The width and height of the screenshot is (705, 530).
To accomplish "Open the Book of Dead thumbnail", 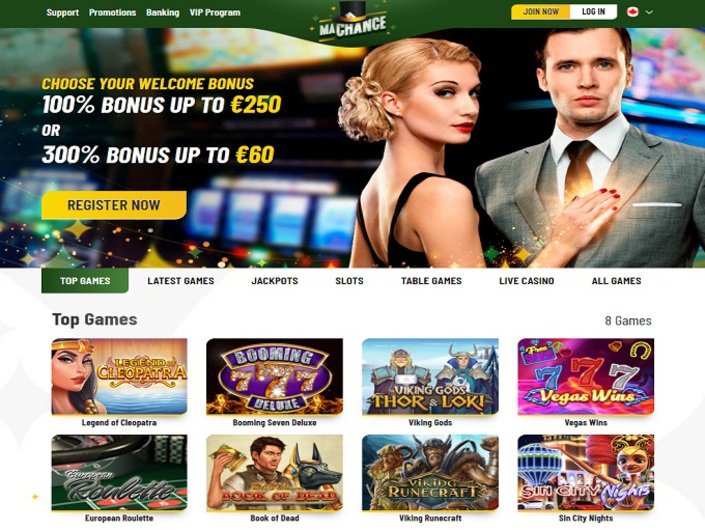I will pyautogui.click(x=275, y=472).
